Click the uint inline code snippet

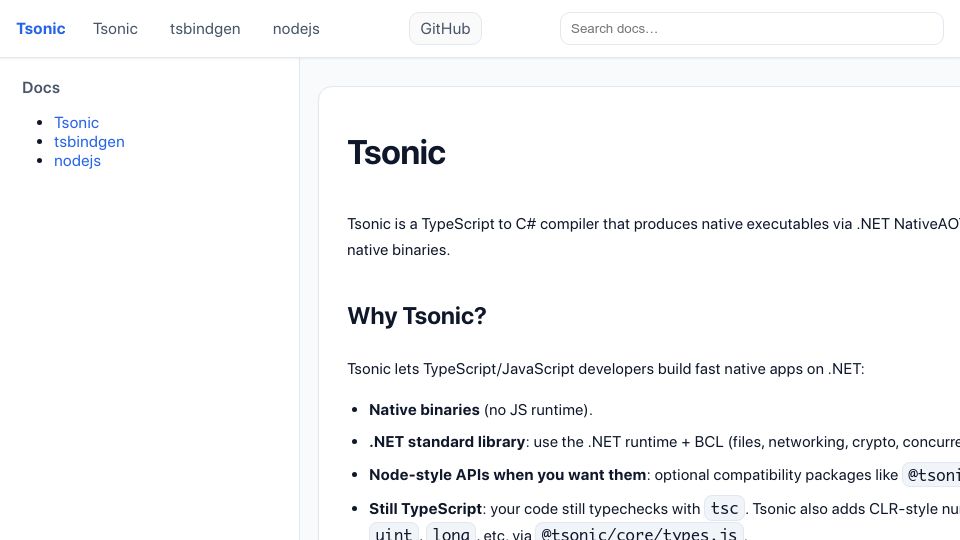394,533
